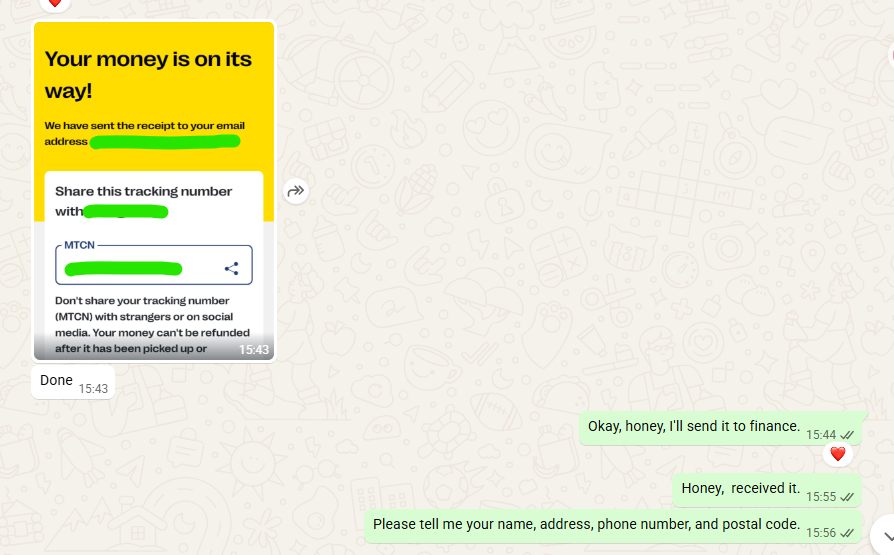Click the heart reaction at top of chat
This screenshot has height=555, width=894.
[54, 3]
